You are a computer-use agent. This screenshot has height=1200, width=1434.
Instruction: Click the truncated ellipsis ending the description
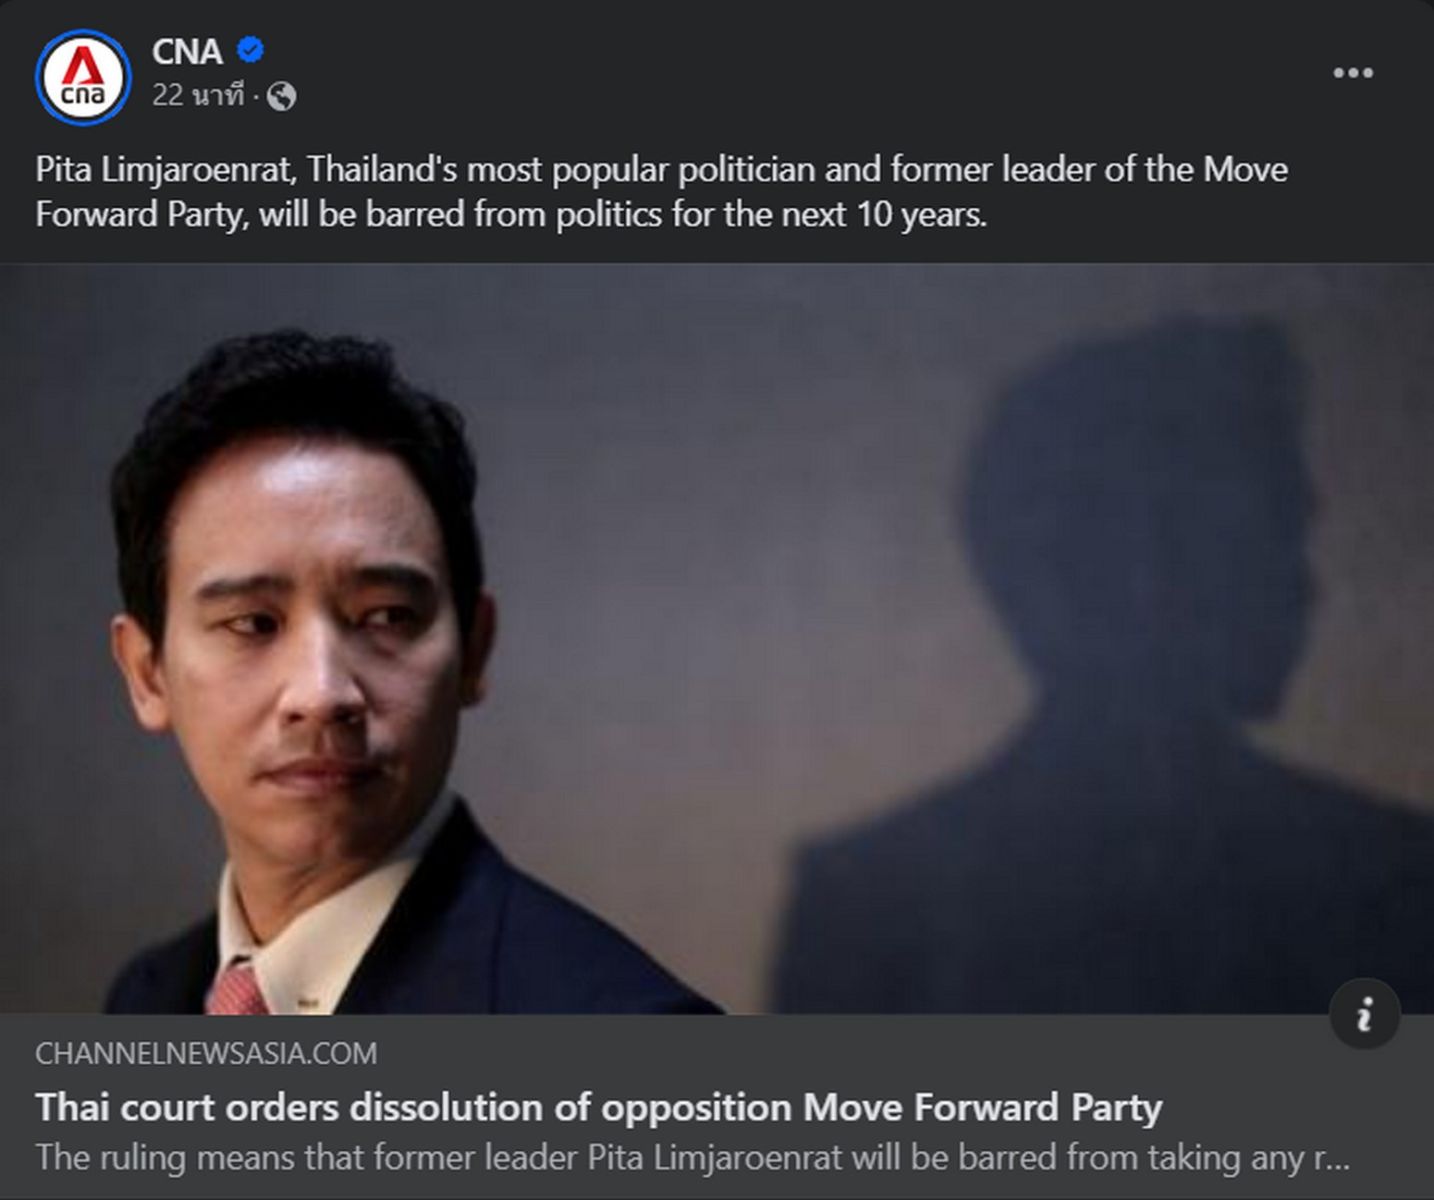[1332, 1160]
